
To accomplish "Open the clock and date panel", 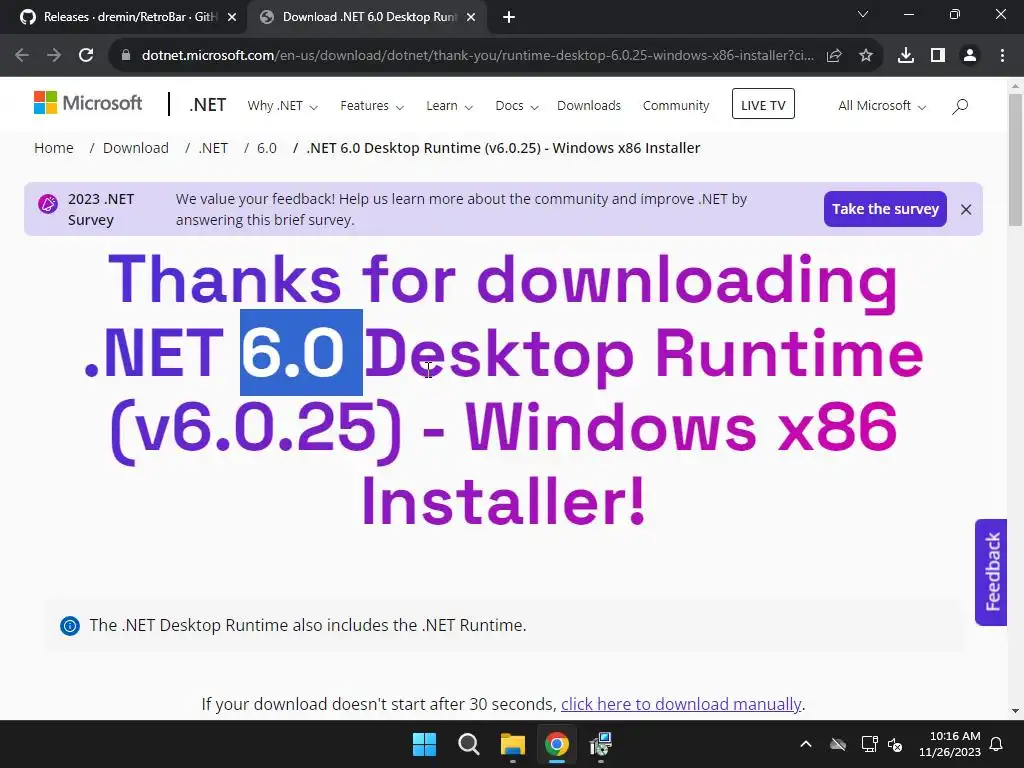I will 950,744.
